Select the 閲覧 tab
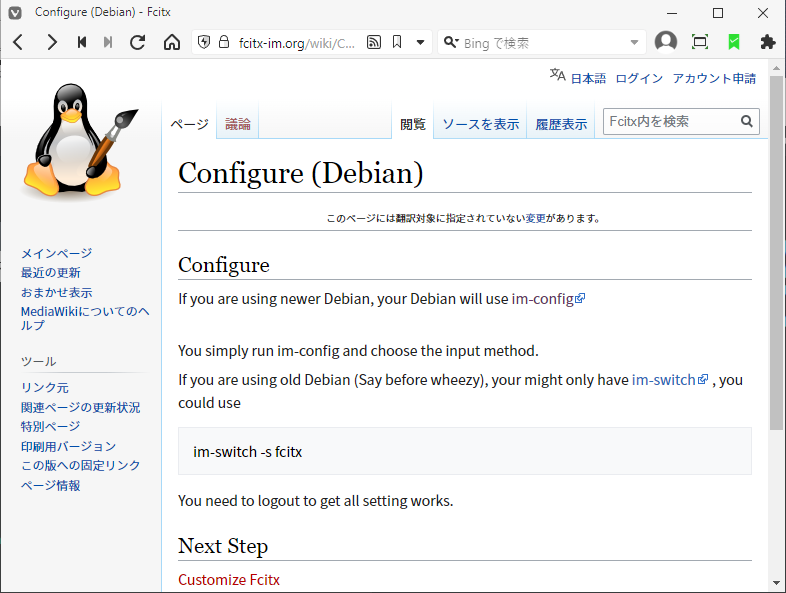Image resolution: width=786 pixels, height=593 pixels. pyautogui.click(x=413, y=124)
